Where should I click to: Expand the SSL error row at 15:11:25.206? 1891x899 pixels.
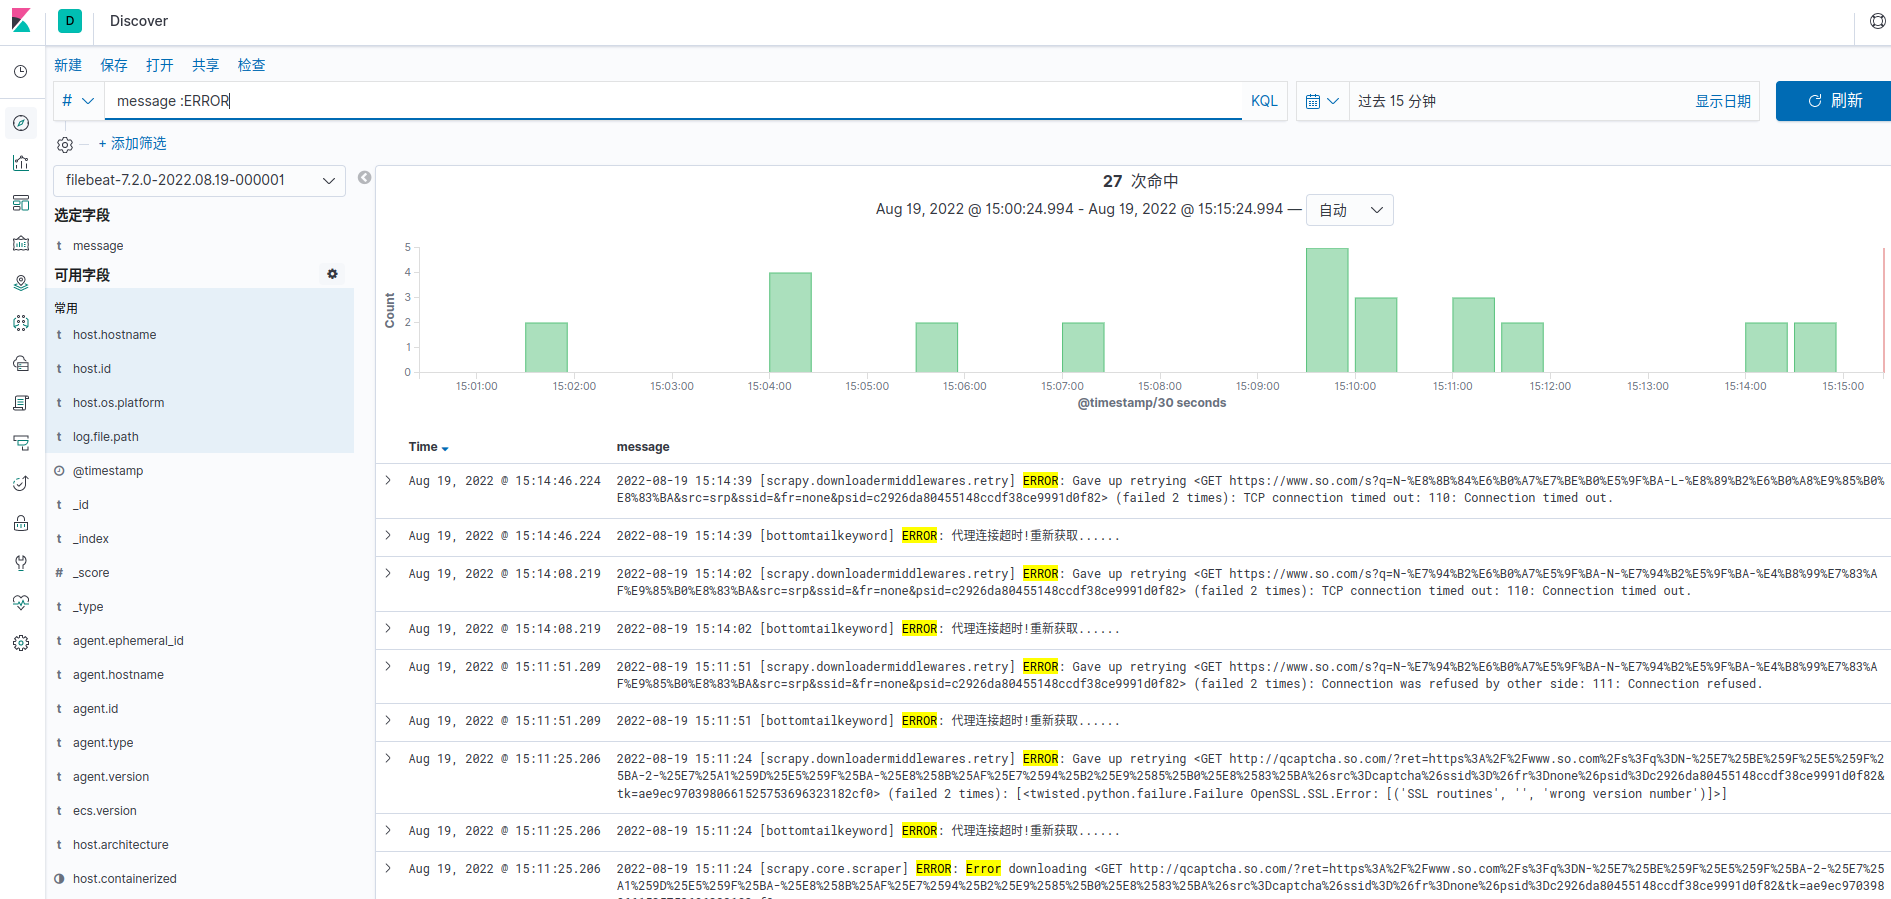[x=388, y=759]
